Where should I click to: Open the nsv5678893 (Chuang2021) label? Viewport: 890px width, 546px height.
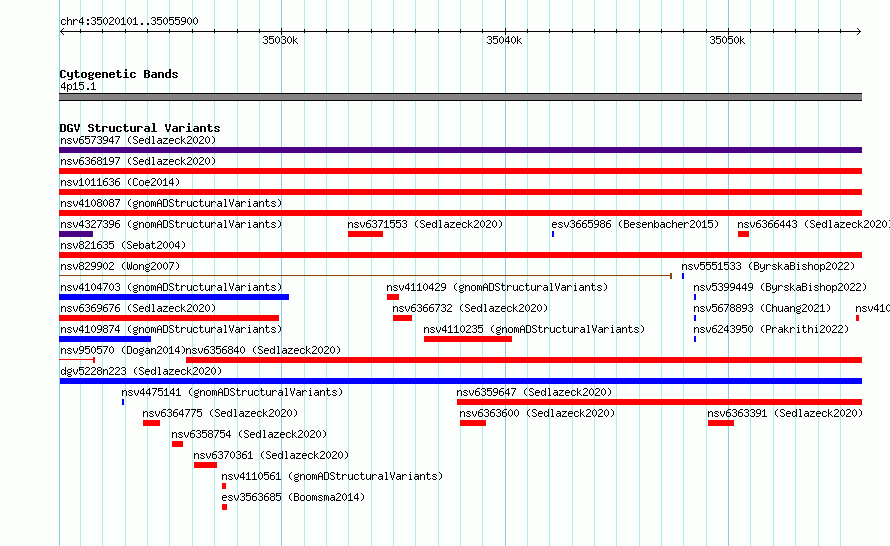[x=762, y=308]
